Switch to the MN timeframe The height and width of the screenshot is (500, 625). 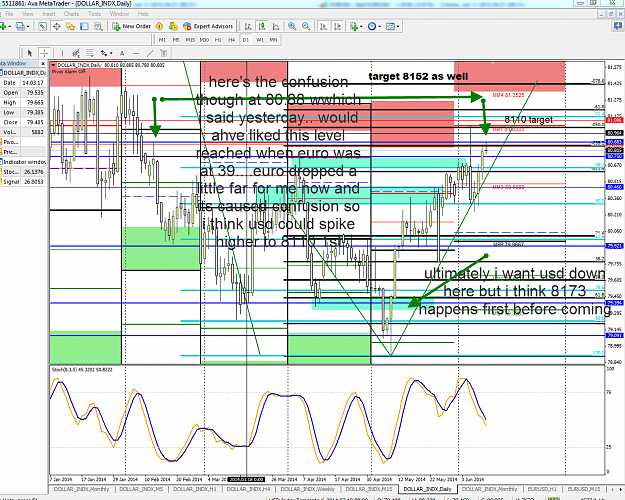273,40
